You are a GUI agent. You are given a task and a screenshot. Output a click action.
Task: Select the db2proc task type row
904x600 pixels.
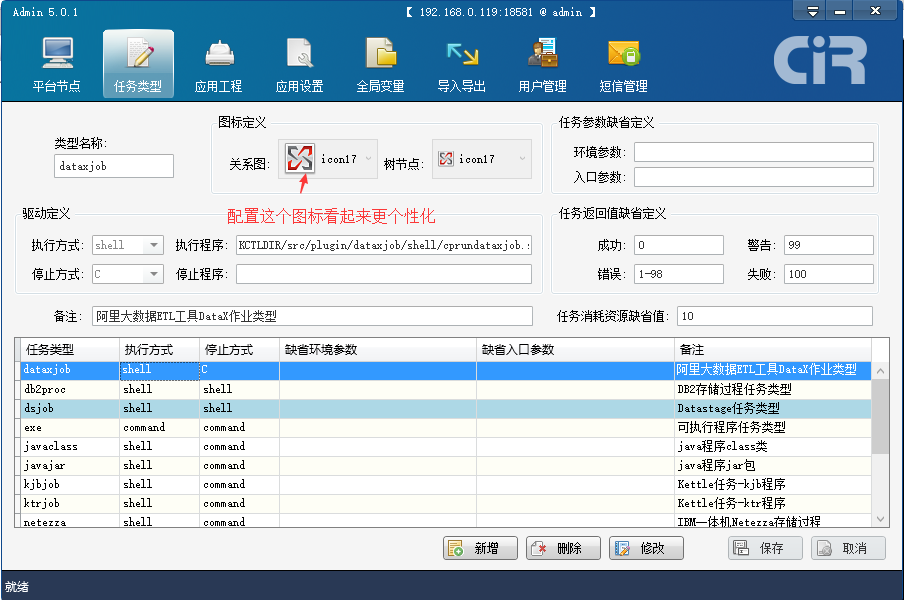446,389
